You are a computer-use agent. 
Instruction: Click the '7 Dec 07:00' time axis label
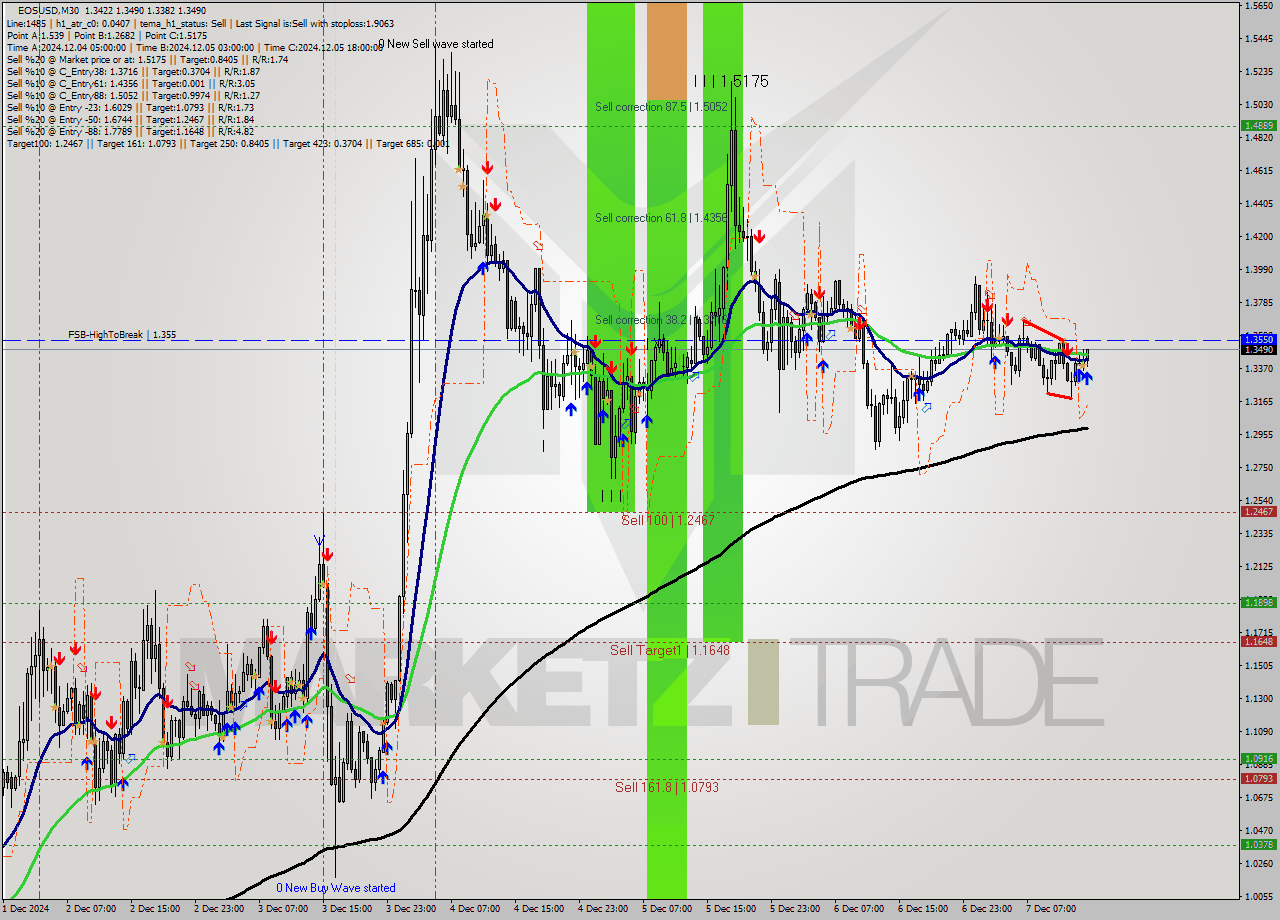point(1052,909)
